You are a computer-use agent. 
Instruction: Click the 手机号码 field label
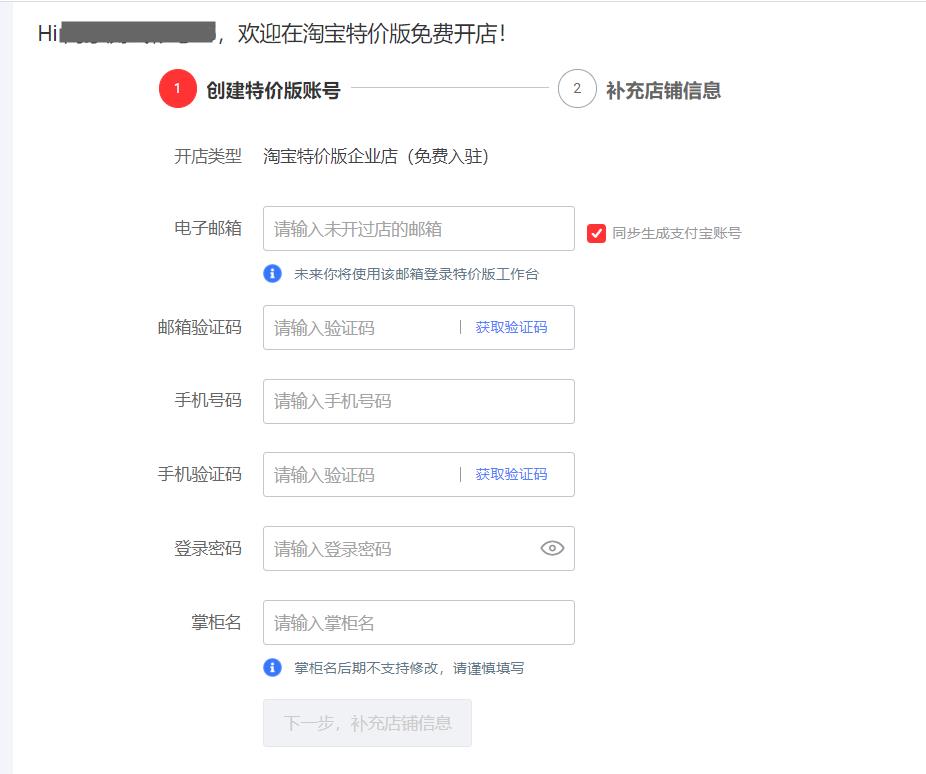(208, 400)
